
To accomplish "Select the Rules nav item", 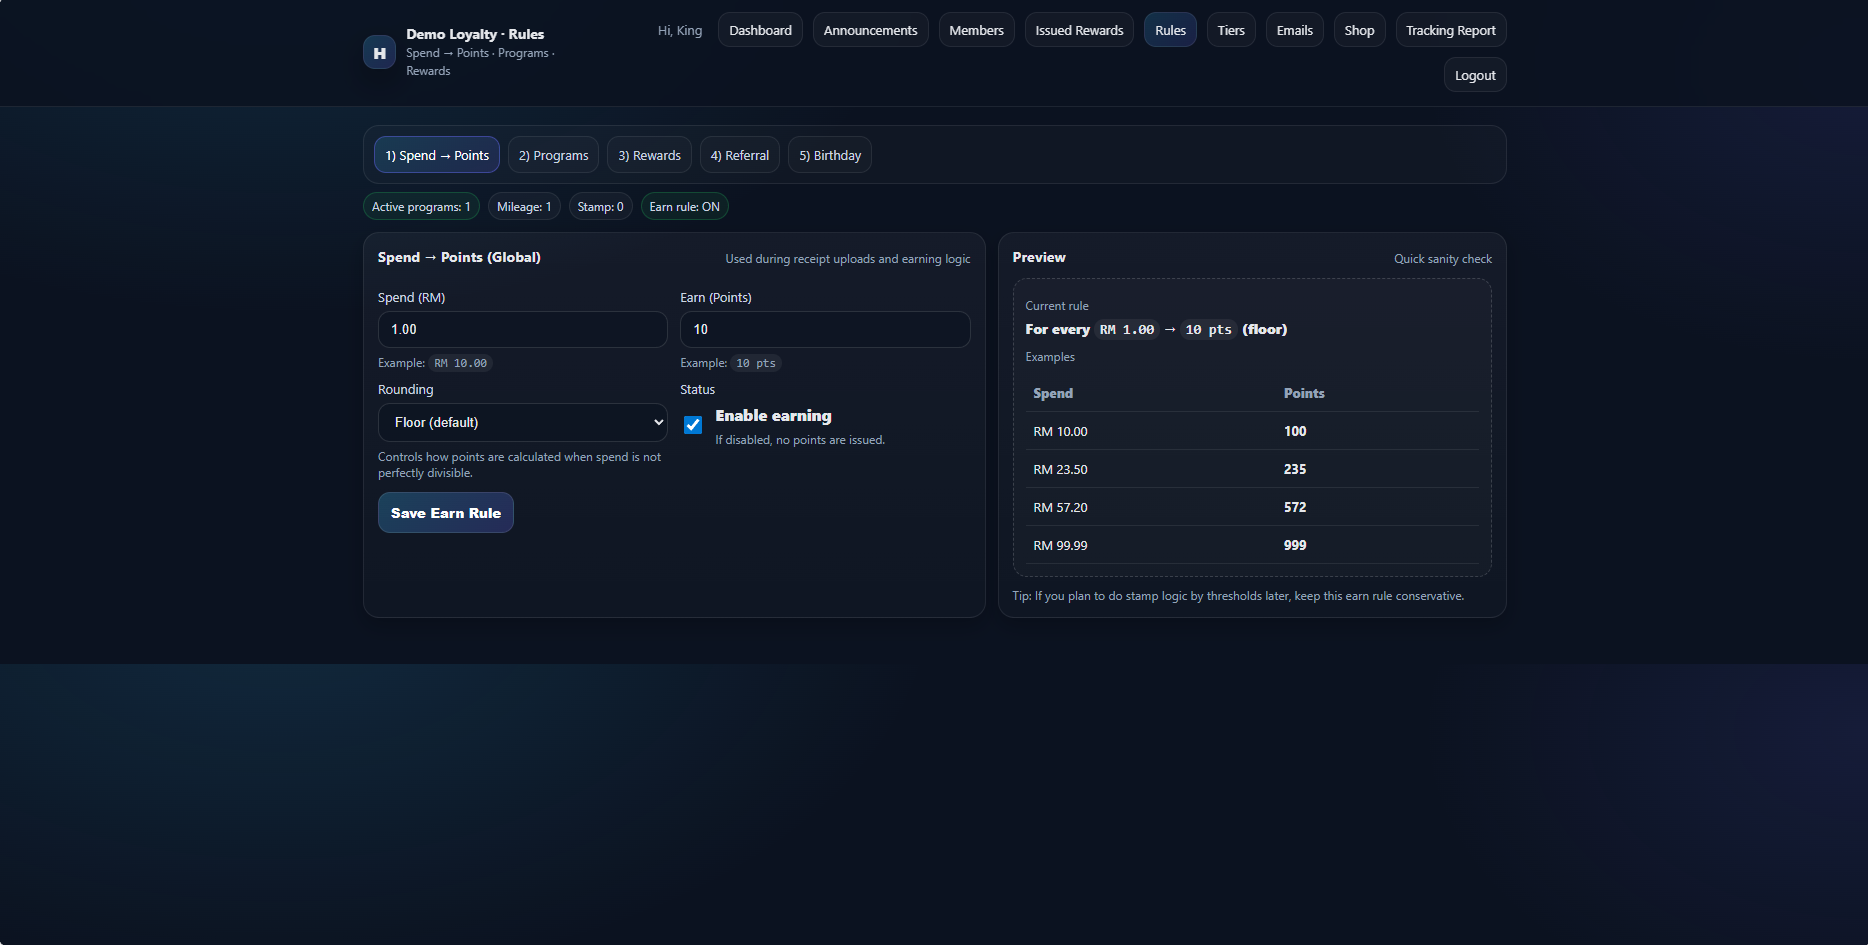I will (1170, 30).
